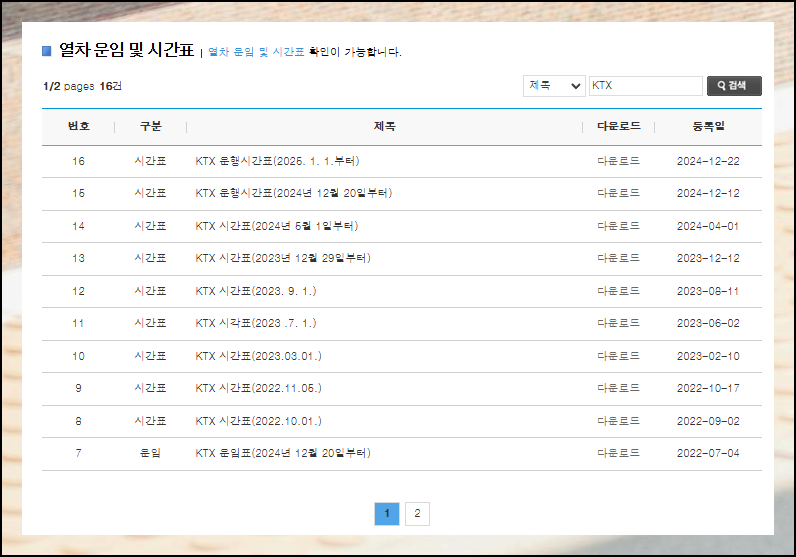Viewport: 796px width, 557px height.
Task: Click the 구분 column header
Action: pos(151,126)
